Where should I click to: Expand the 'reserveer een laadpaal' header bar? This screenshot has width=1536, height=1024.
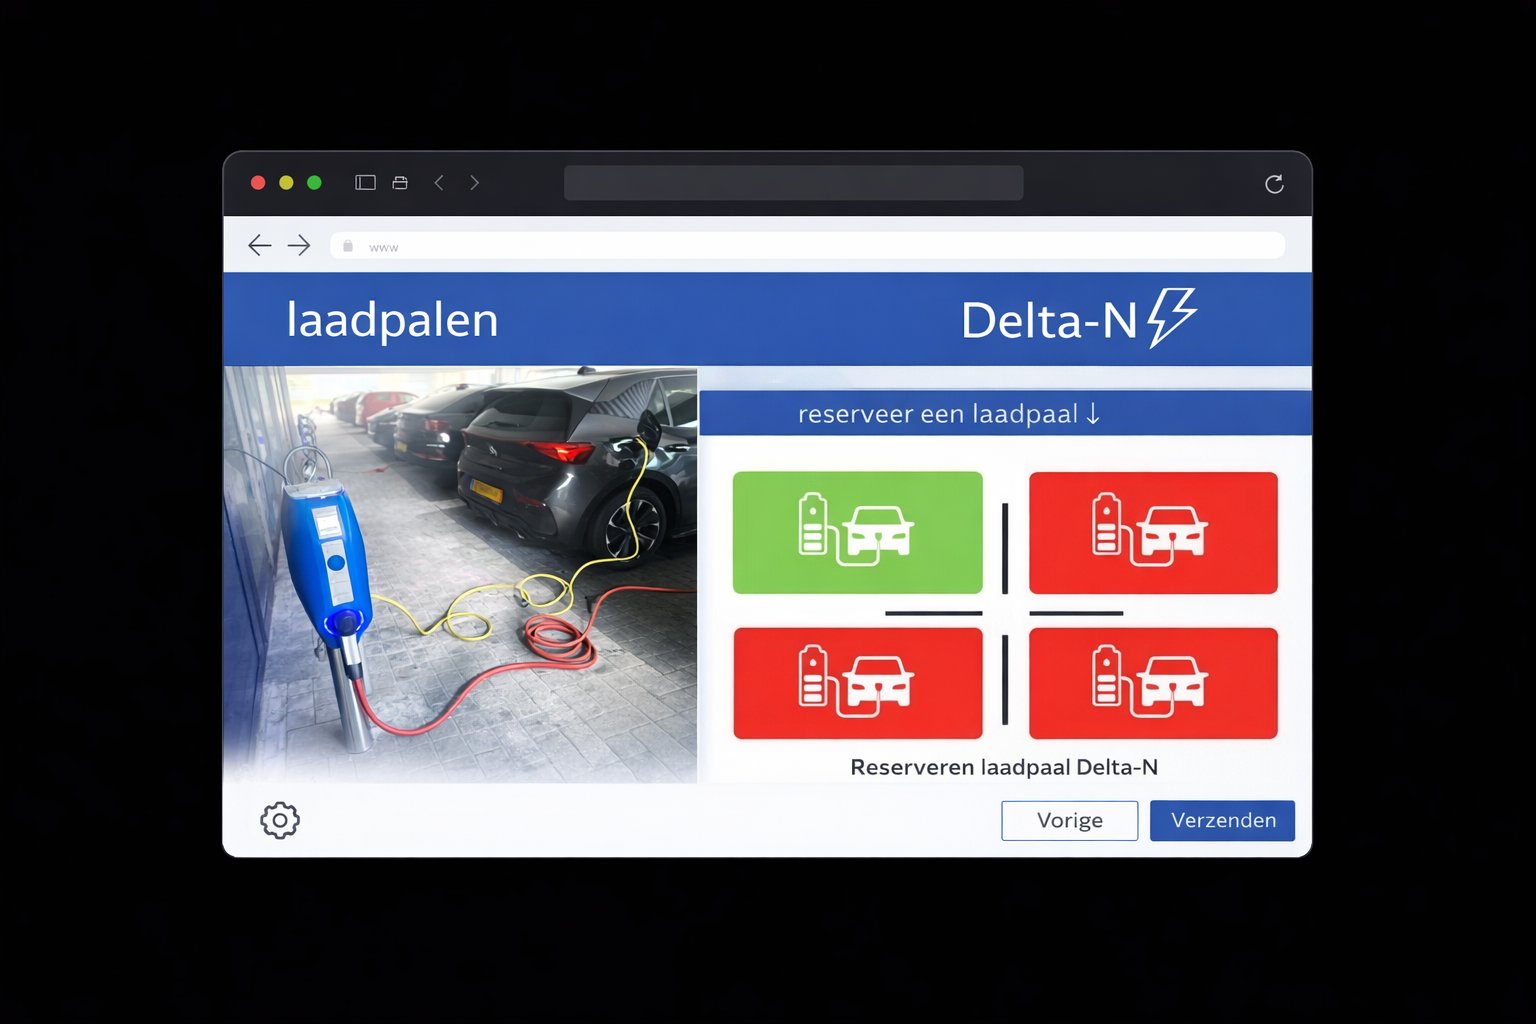click(x=1005, y=413)
